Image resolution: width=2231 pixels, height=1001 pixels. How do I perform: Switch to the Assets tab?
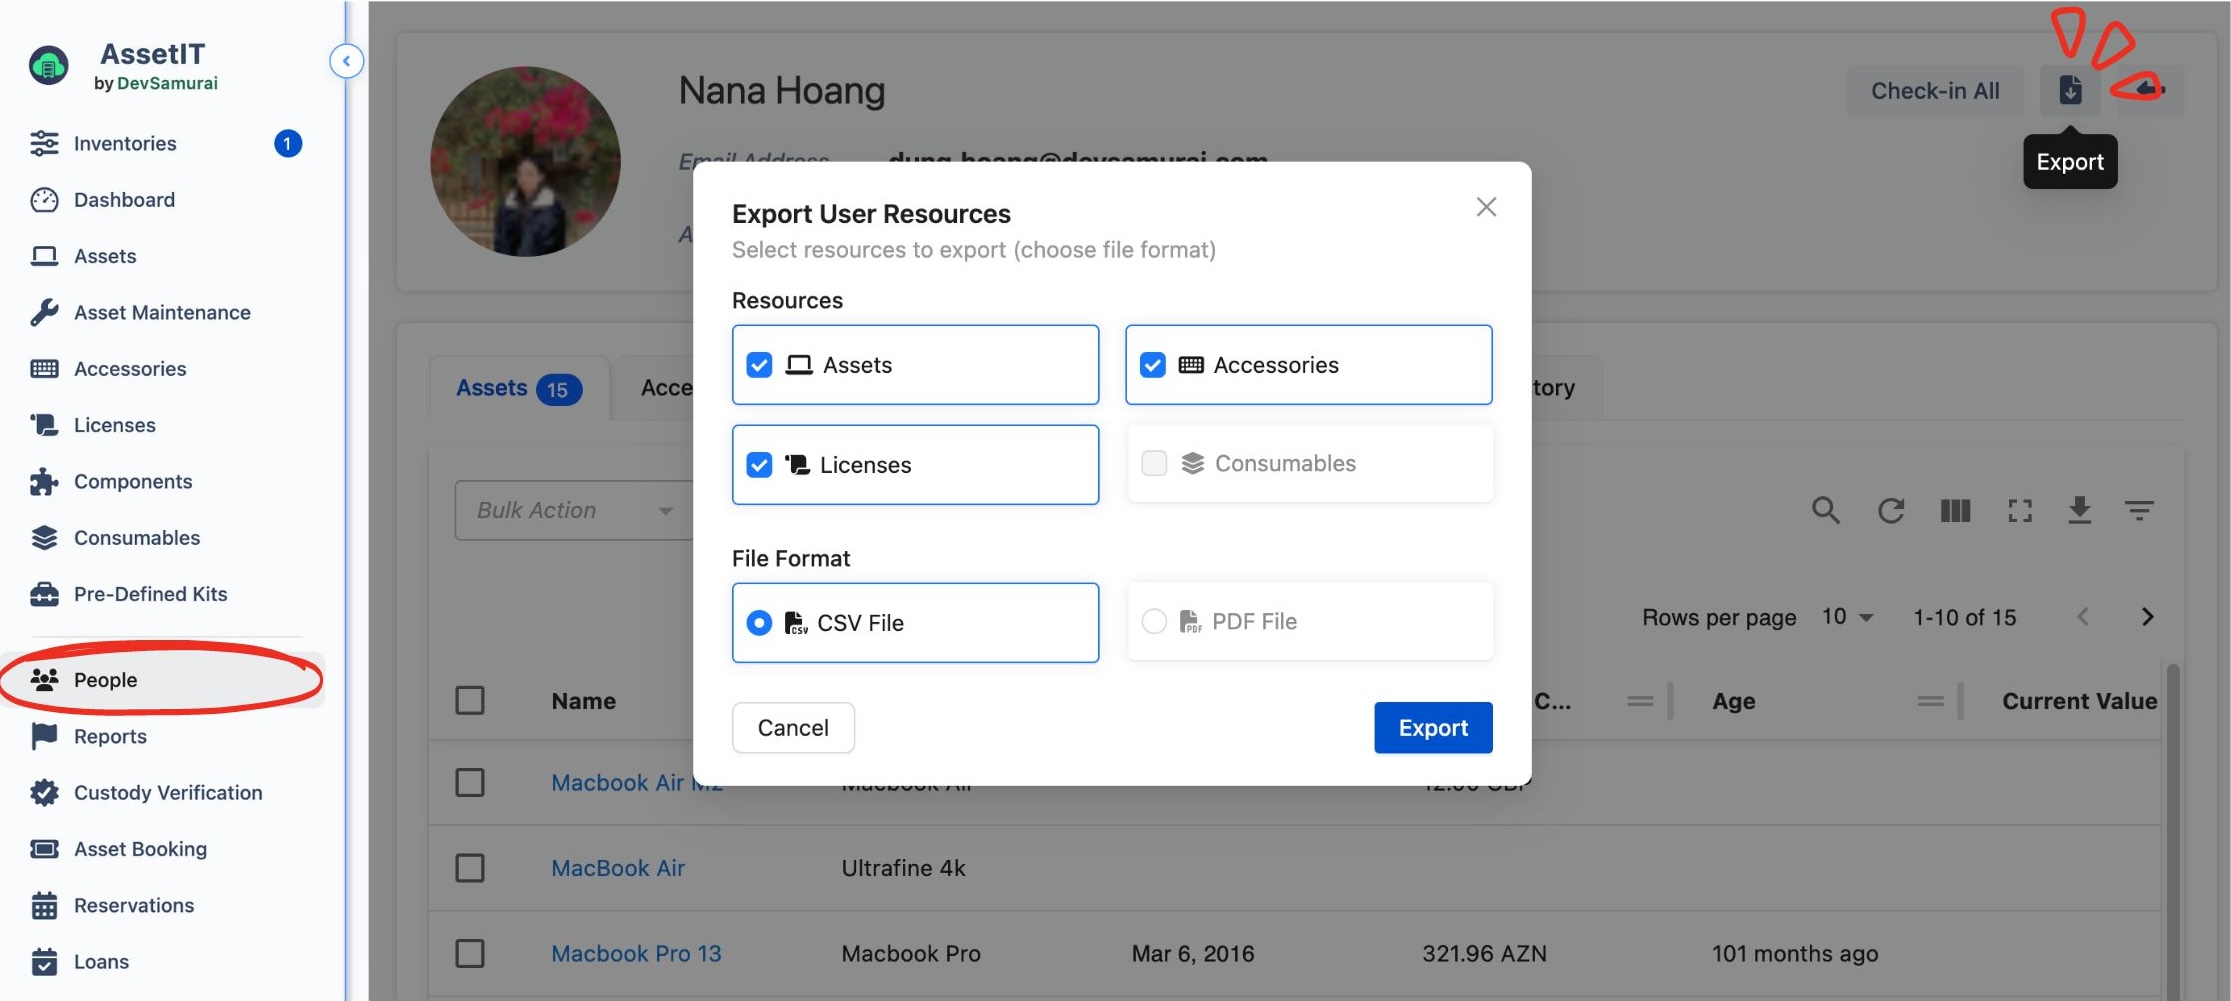click(517, 388)
